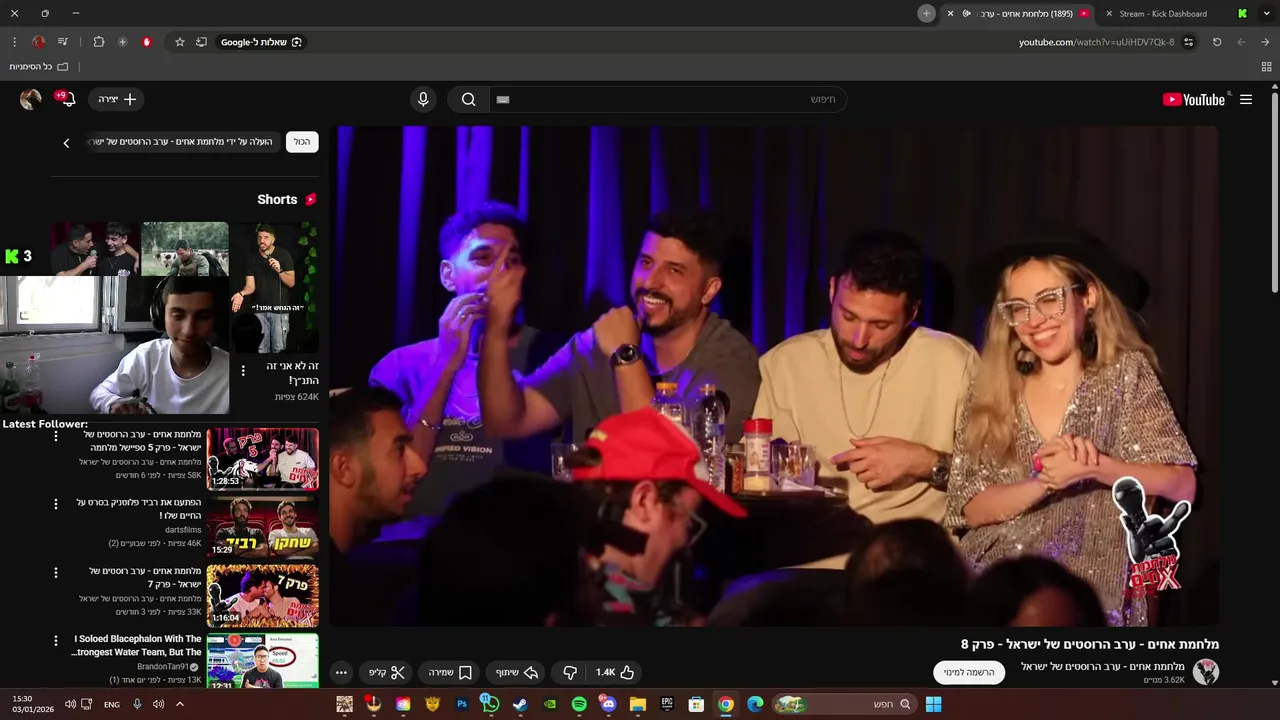
Task: Open Photoshop from the taskbar
Action: (x=462, y=705)
